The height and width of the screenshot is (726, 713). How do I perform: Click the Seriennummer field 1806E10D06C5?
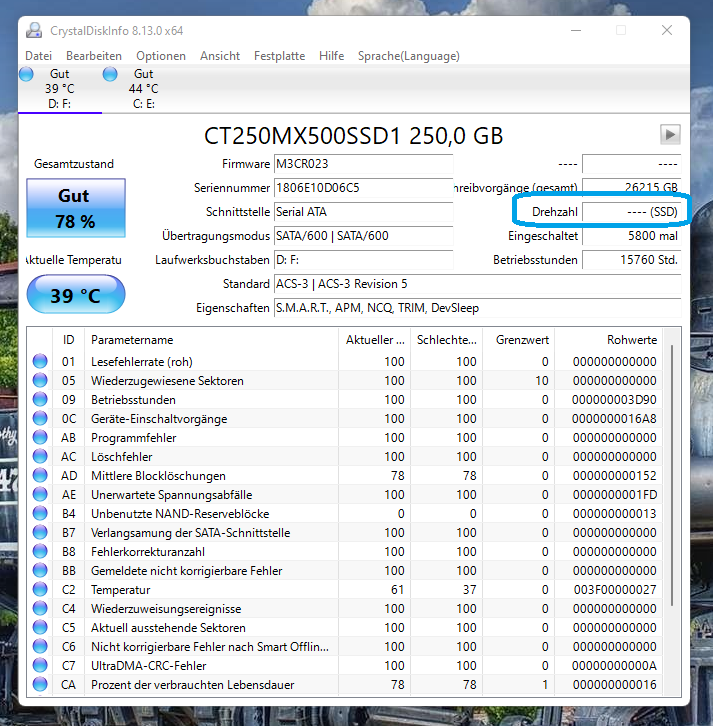pos(363,188)
